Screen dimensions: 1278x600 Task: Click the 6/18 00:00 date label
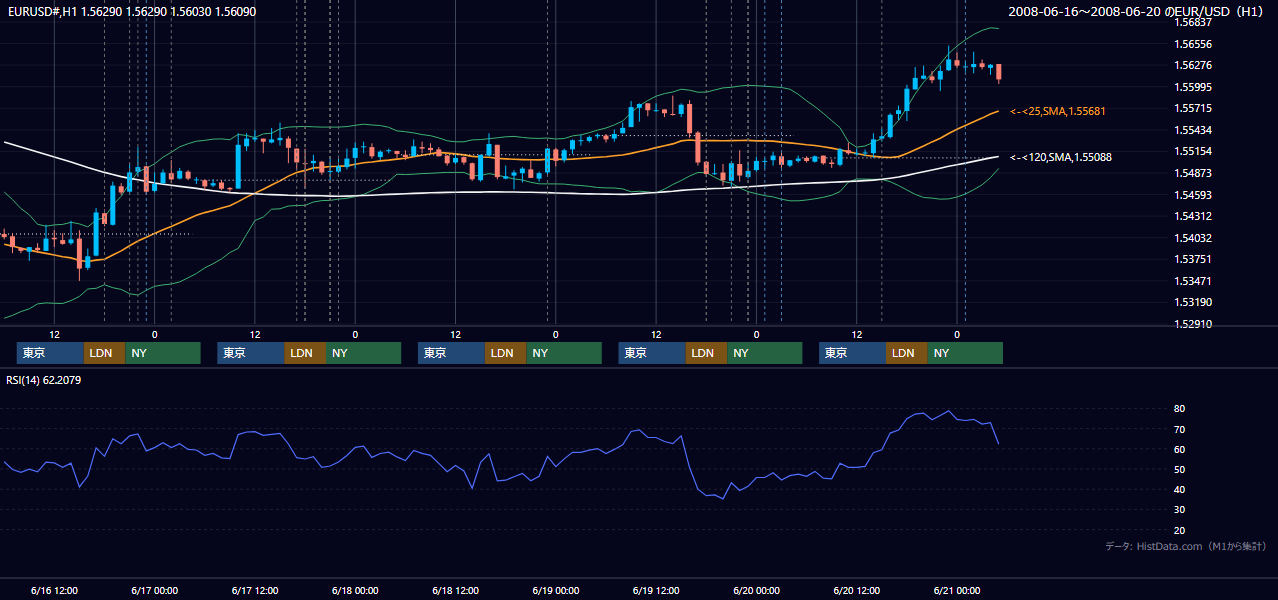coord(355,591)
